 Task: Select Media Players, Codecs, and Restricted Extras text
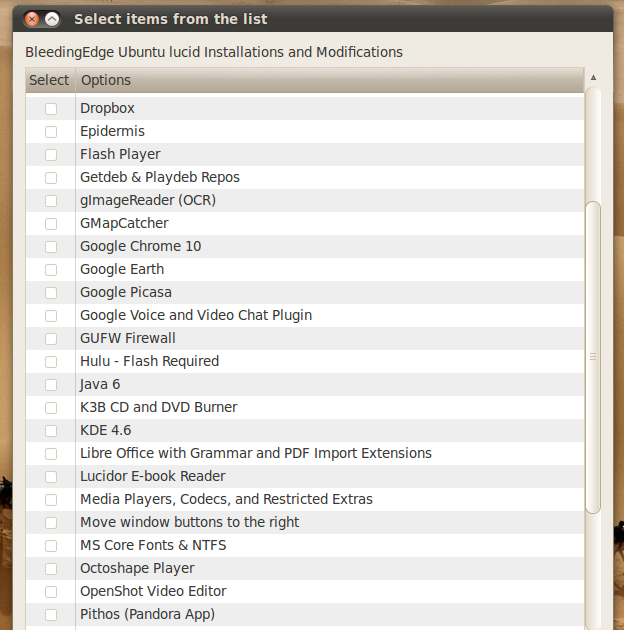pyautogui.click(x=227, y=499)
